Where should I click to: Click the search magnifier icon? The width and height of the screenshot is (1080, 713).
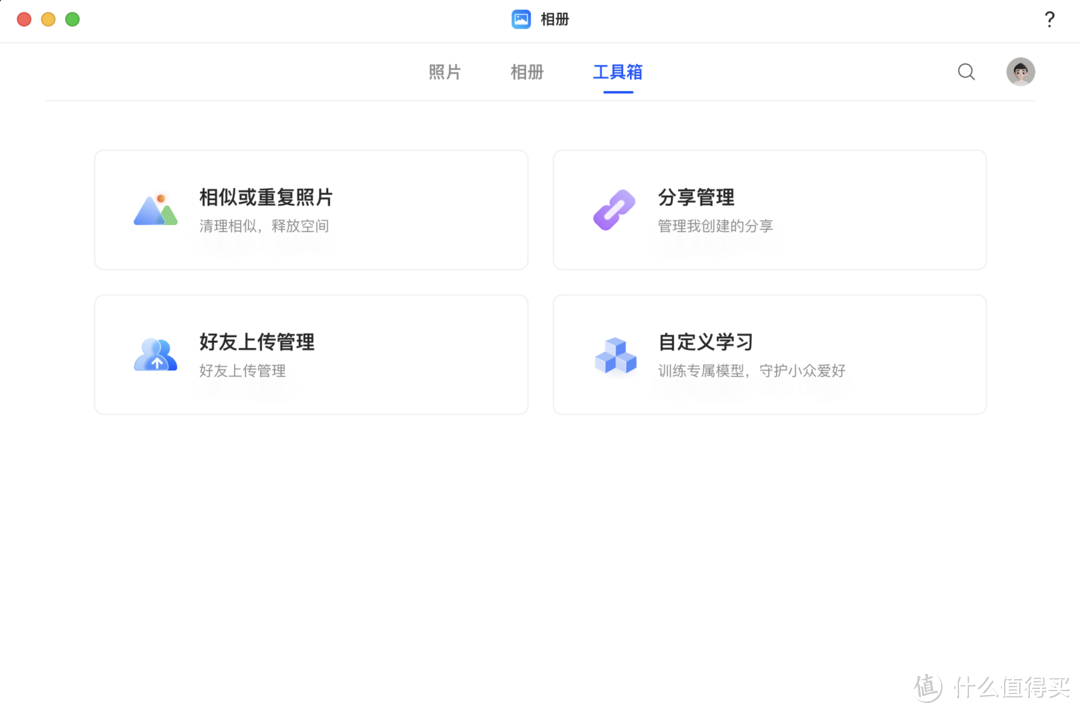[x=965, y=71]
